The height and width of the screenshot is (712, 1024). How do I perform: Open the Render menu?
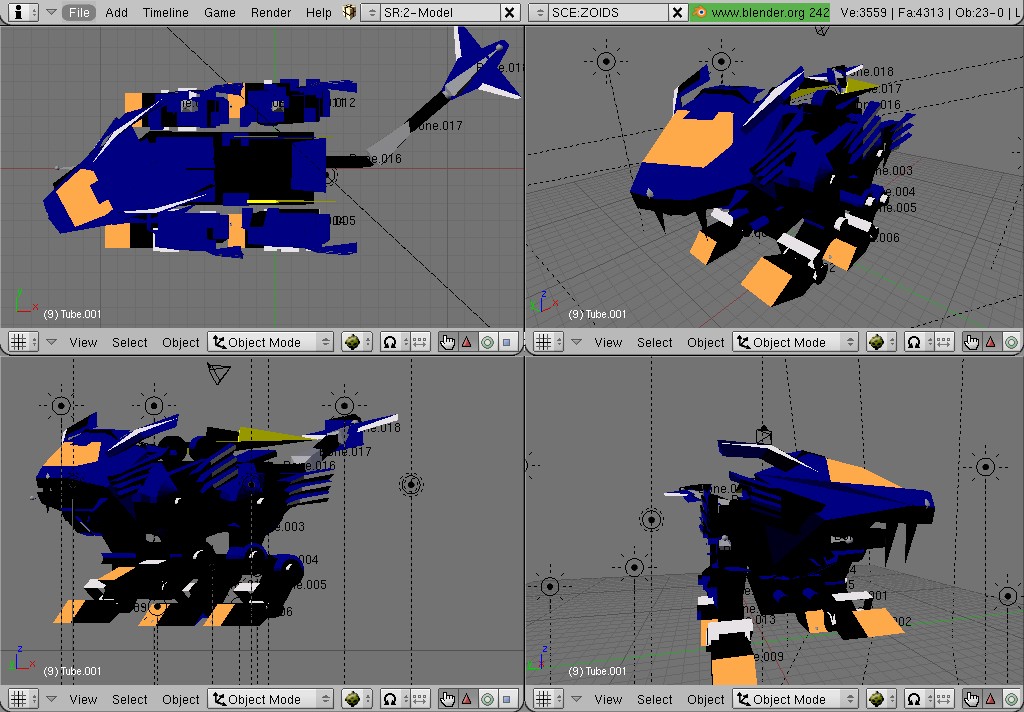pos(271,12)
